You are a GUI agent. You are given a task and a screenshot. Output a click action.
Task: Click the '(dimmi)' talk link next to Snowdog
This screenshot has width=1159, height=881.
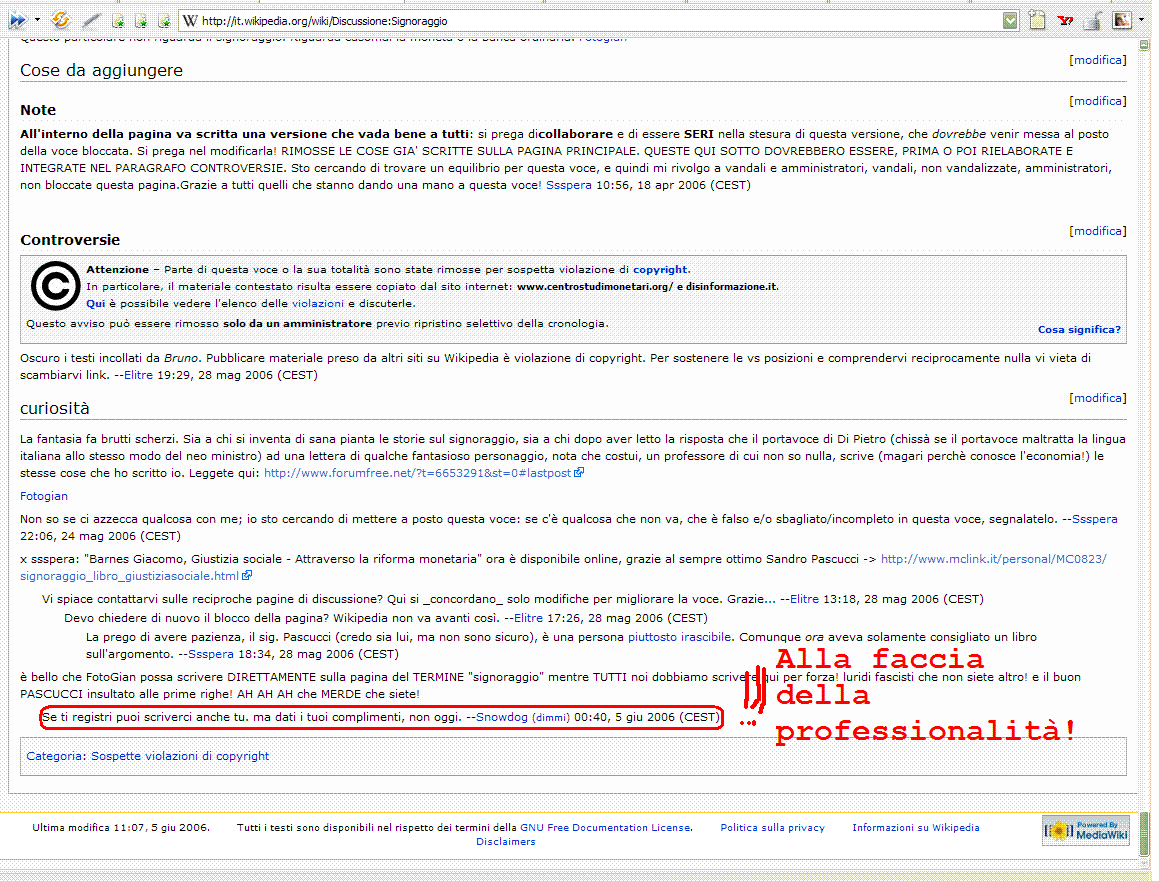[551, 718]
